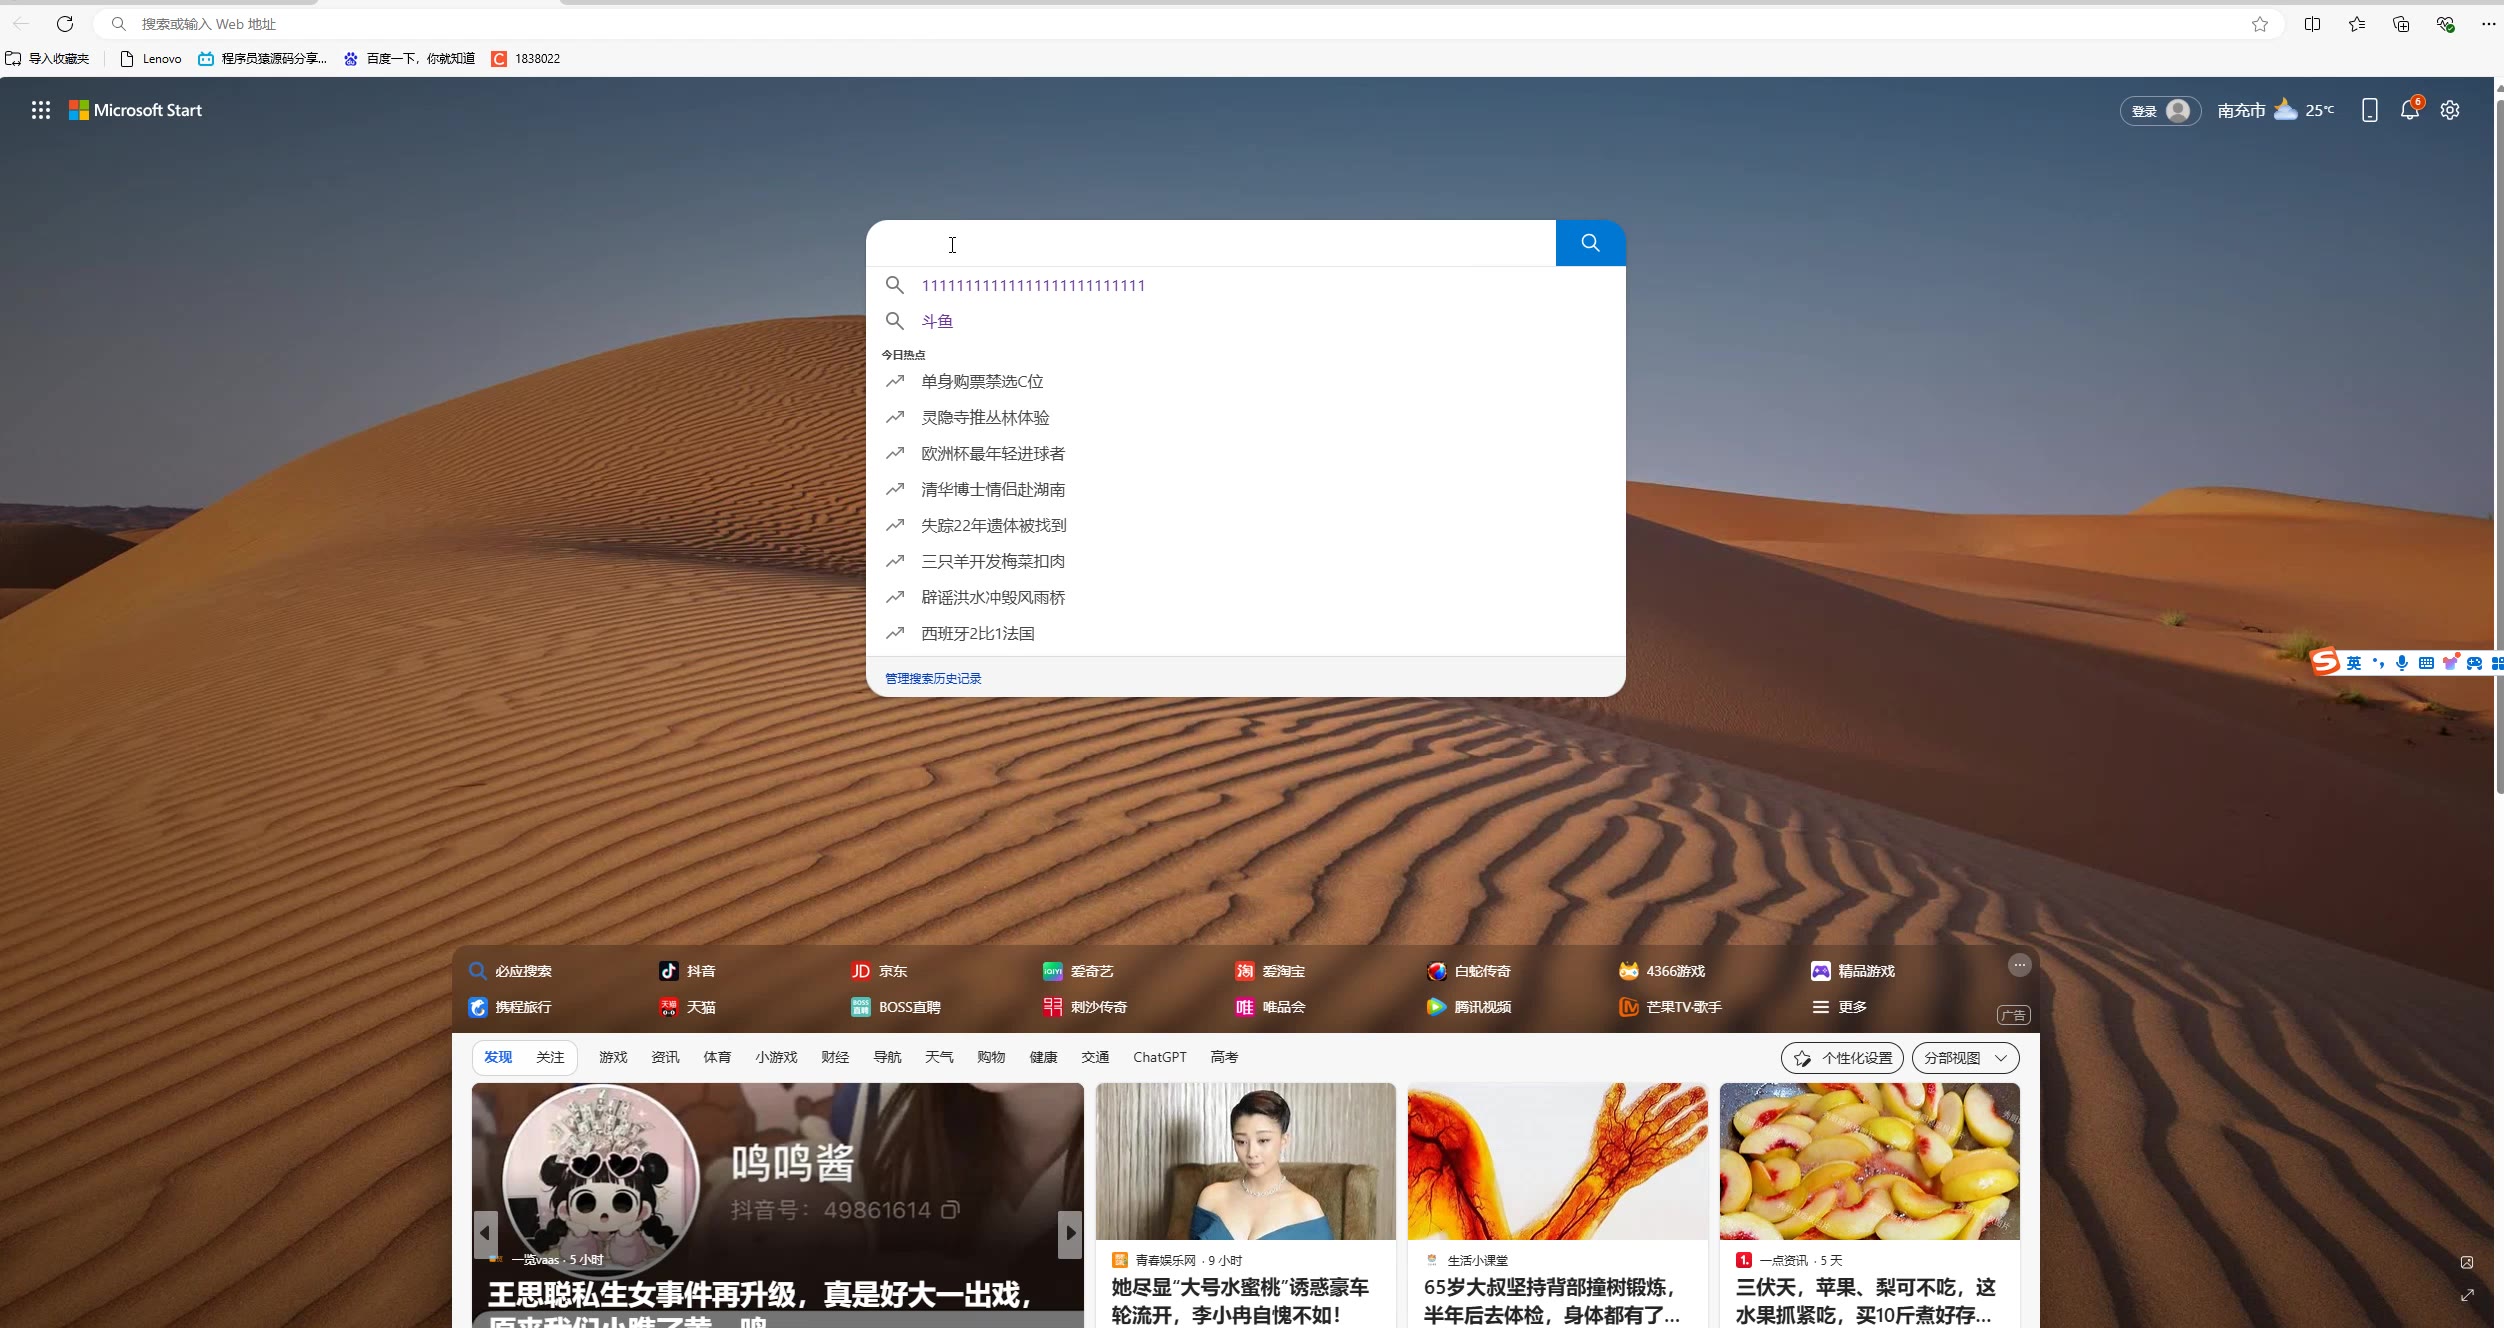Expand the 分部视图 dropdown
Image resolution: width=2504 pixels, height=1328 pixels.
coord(1965,1058)
